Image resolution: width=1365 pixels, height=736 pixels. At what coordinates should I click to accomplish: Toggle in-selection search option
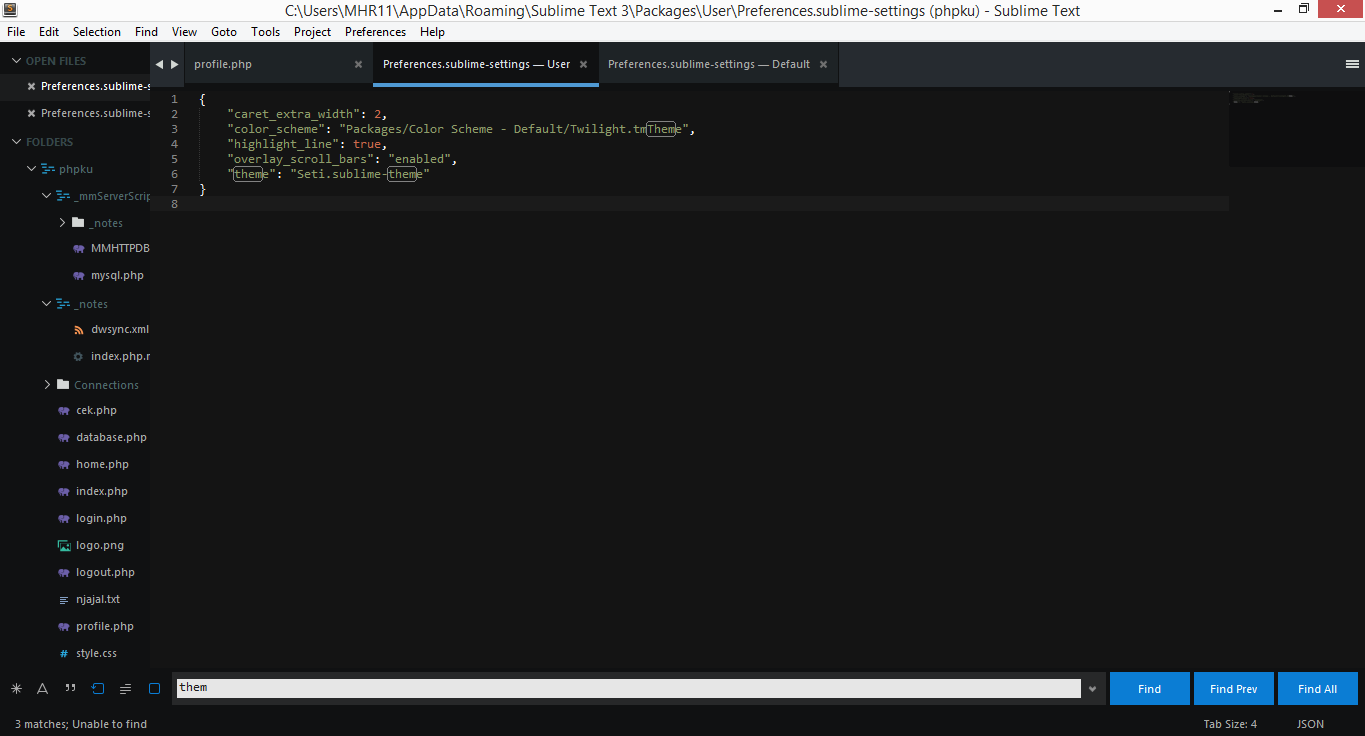coord(125,689)
